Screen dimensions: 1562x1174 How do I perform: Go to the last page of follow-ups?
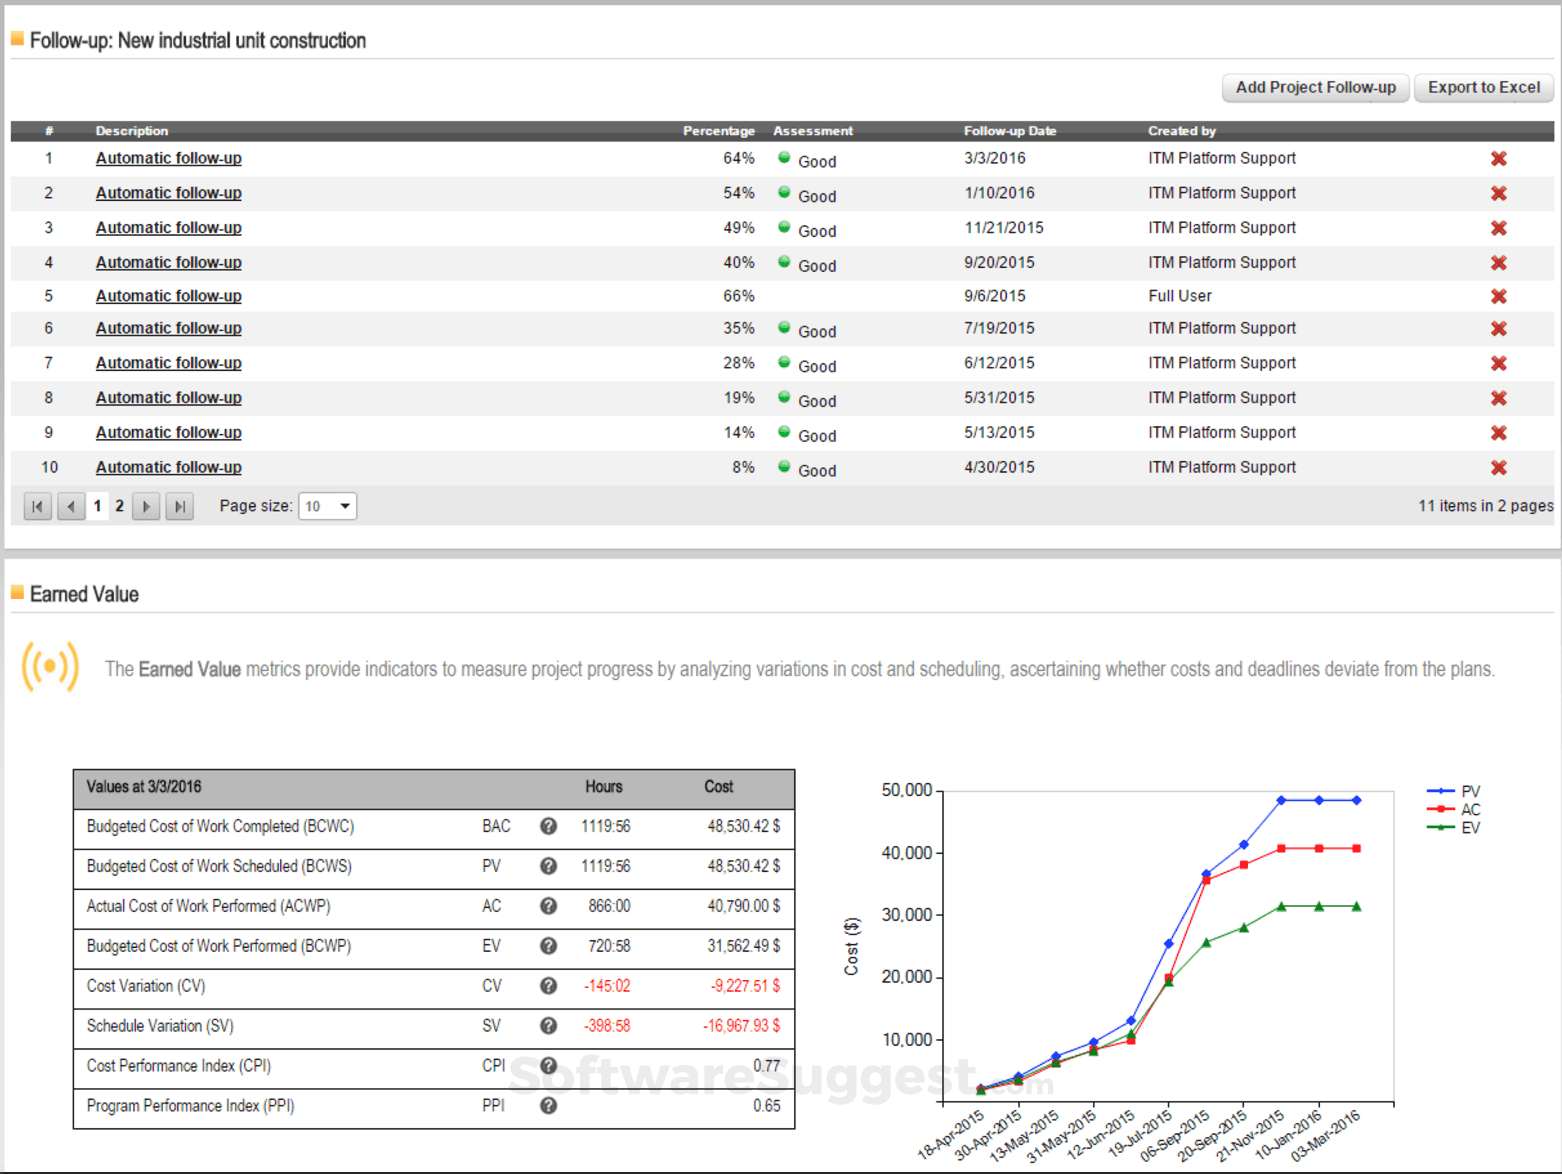(180, 507)
